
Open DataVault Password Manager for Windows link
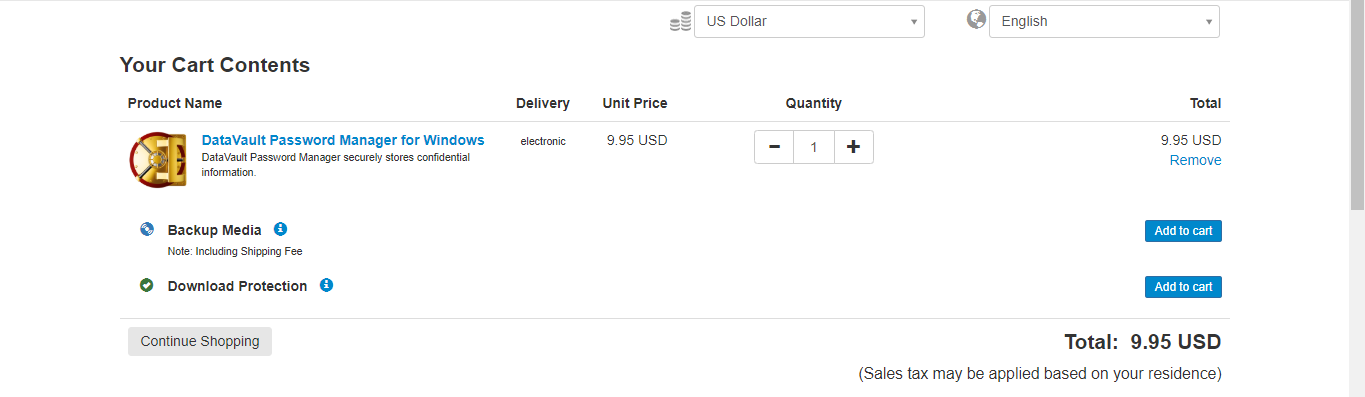tap(343, 140)
